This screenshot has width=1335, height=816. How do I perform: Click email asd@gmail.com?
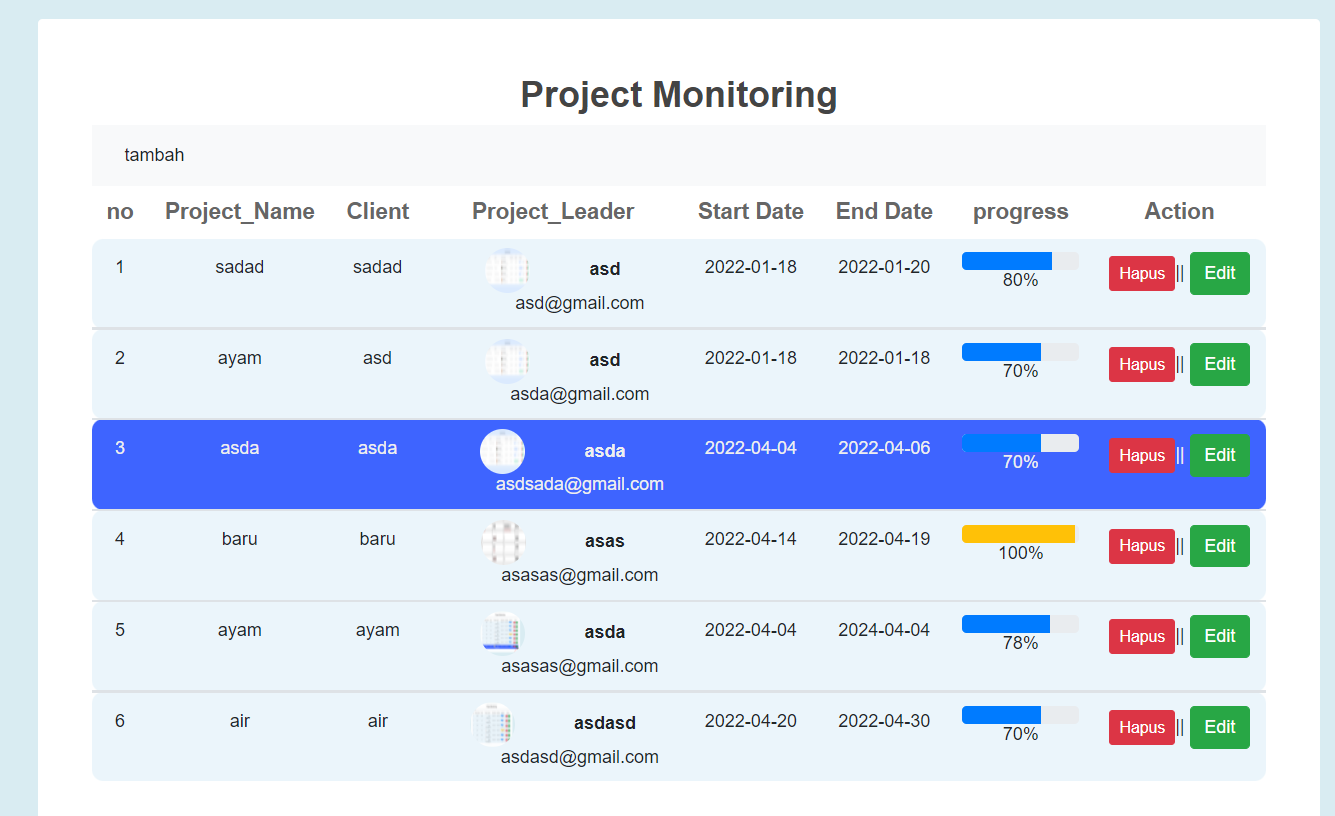580,303
